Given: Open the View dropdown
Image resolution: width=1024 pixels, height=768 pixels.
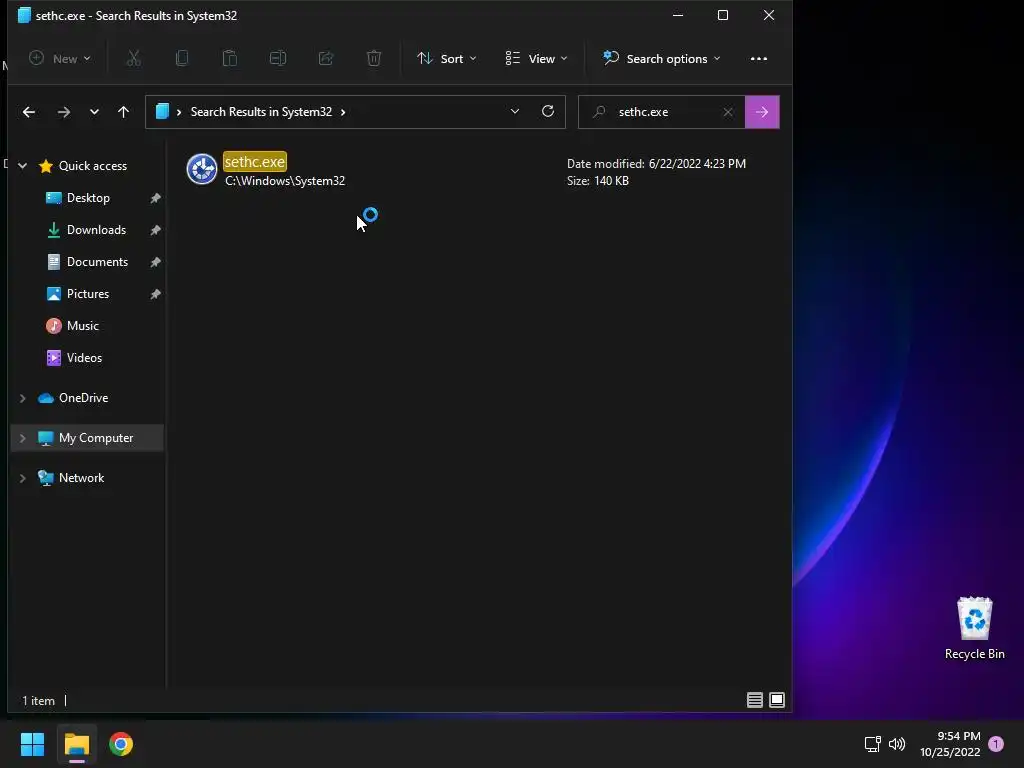Looking at the screenshot, I should pyautogui.click(x=536, y=59).
